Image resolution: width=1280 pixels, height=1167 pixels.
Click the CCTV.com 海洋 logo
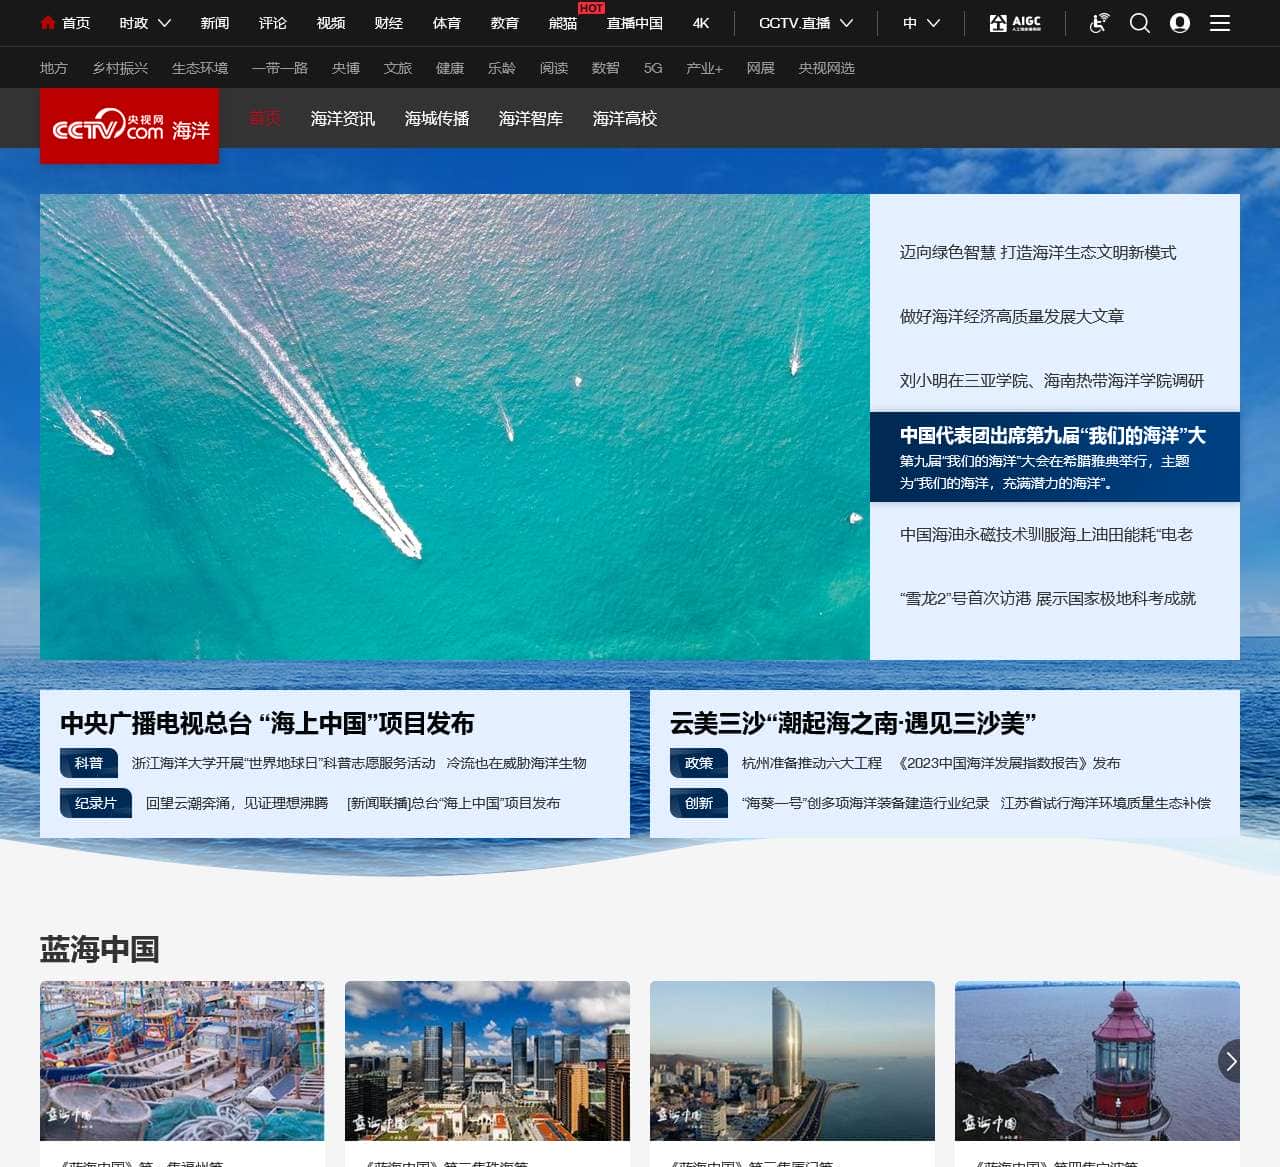(130, 127)
